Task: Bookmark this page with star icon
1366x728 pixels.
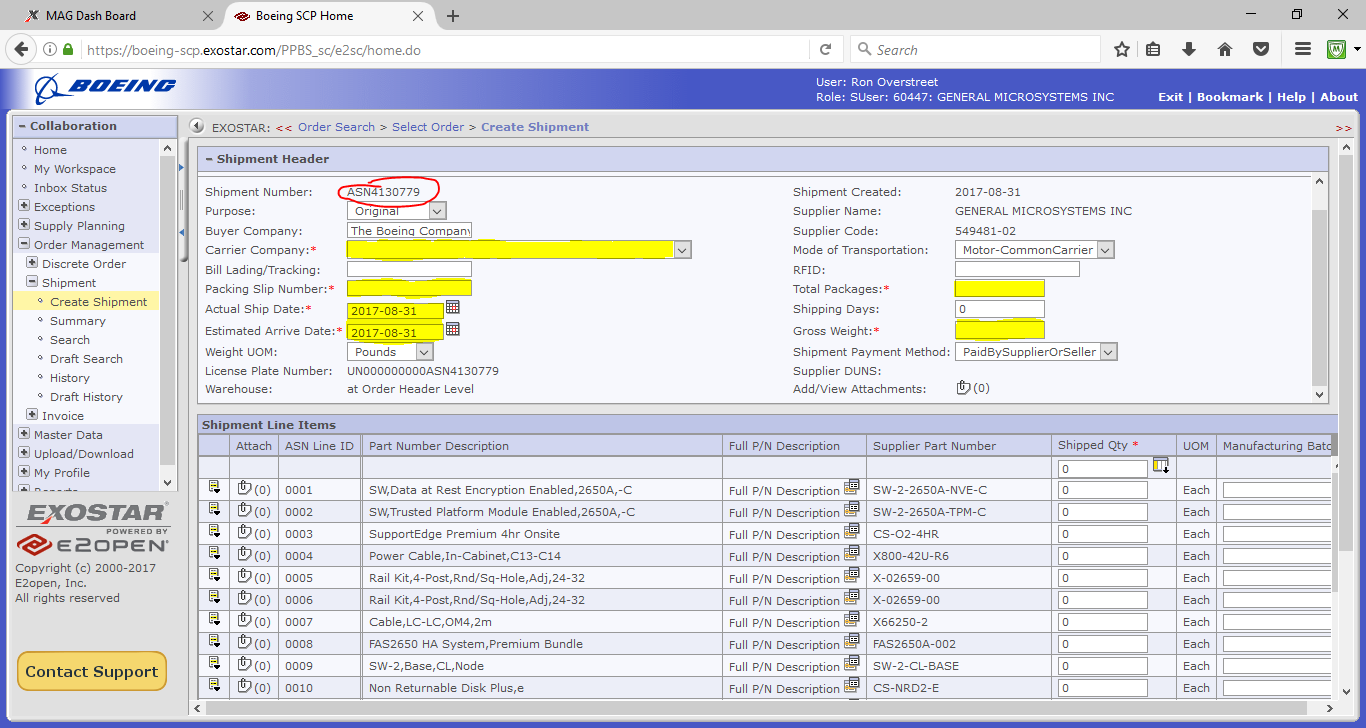Action: click(x=1122, y=50)
